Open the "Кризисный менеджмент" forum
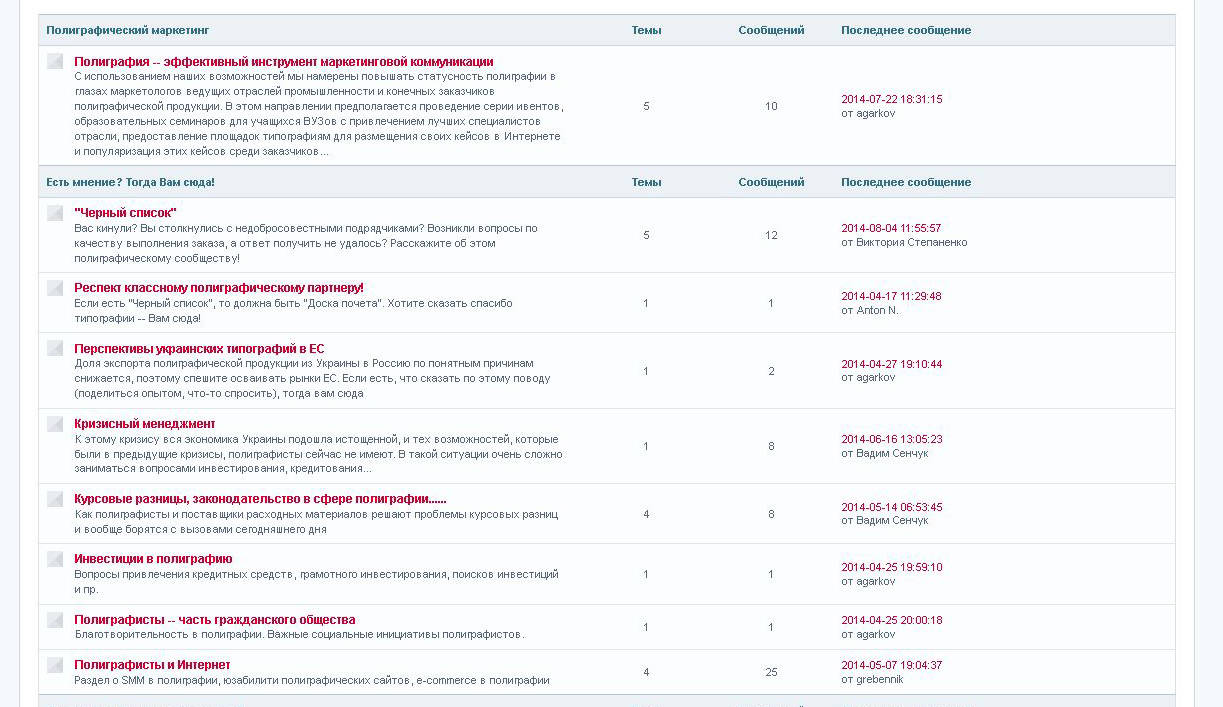This screenshot has width=1223, height=707. 145,424
